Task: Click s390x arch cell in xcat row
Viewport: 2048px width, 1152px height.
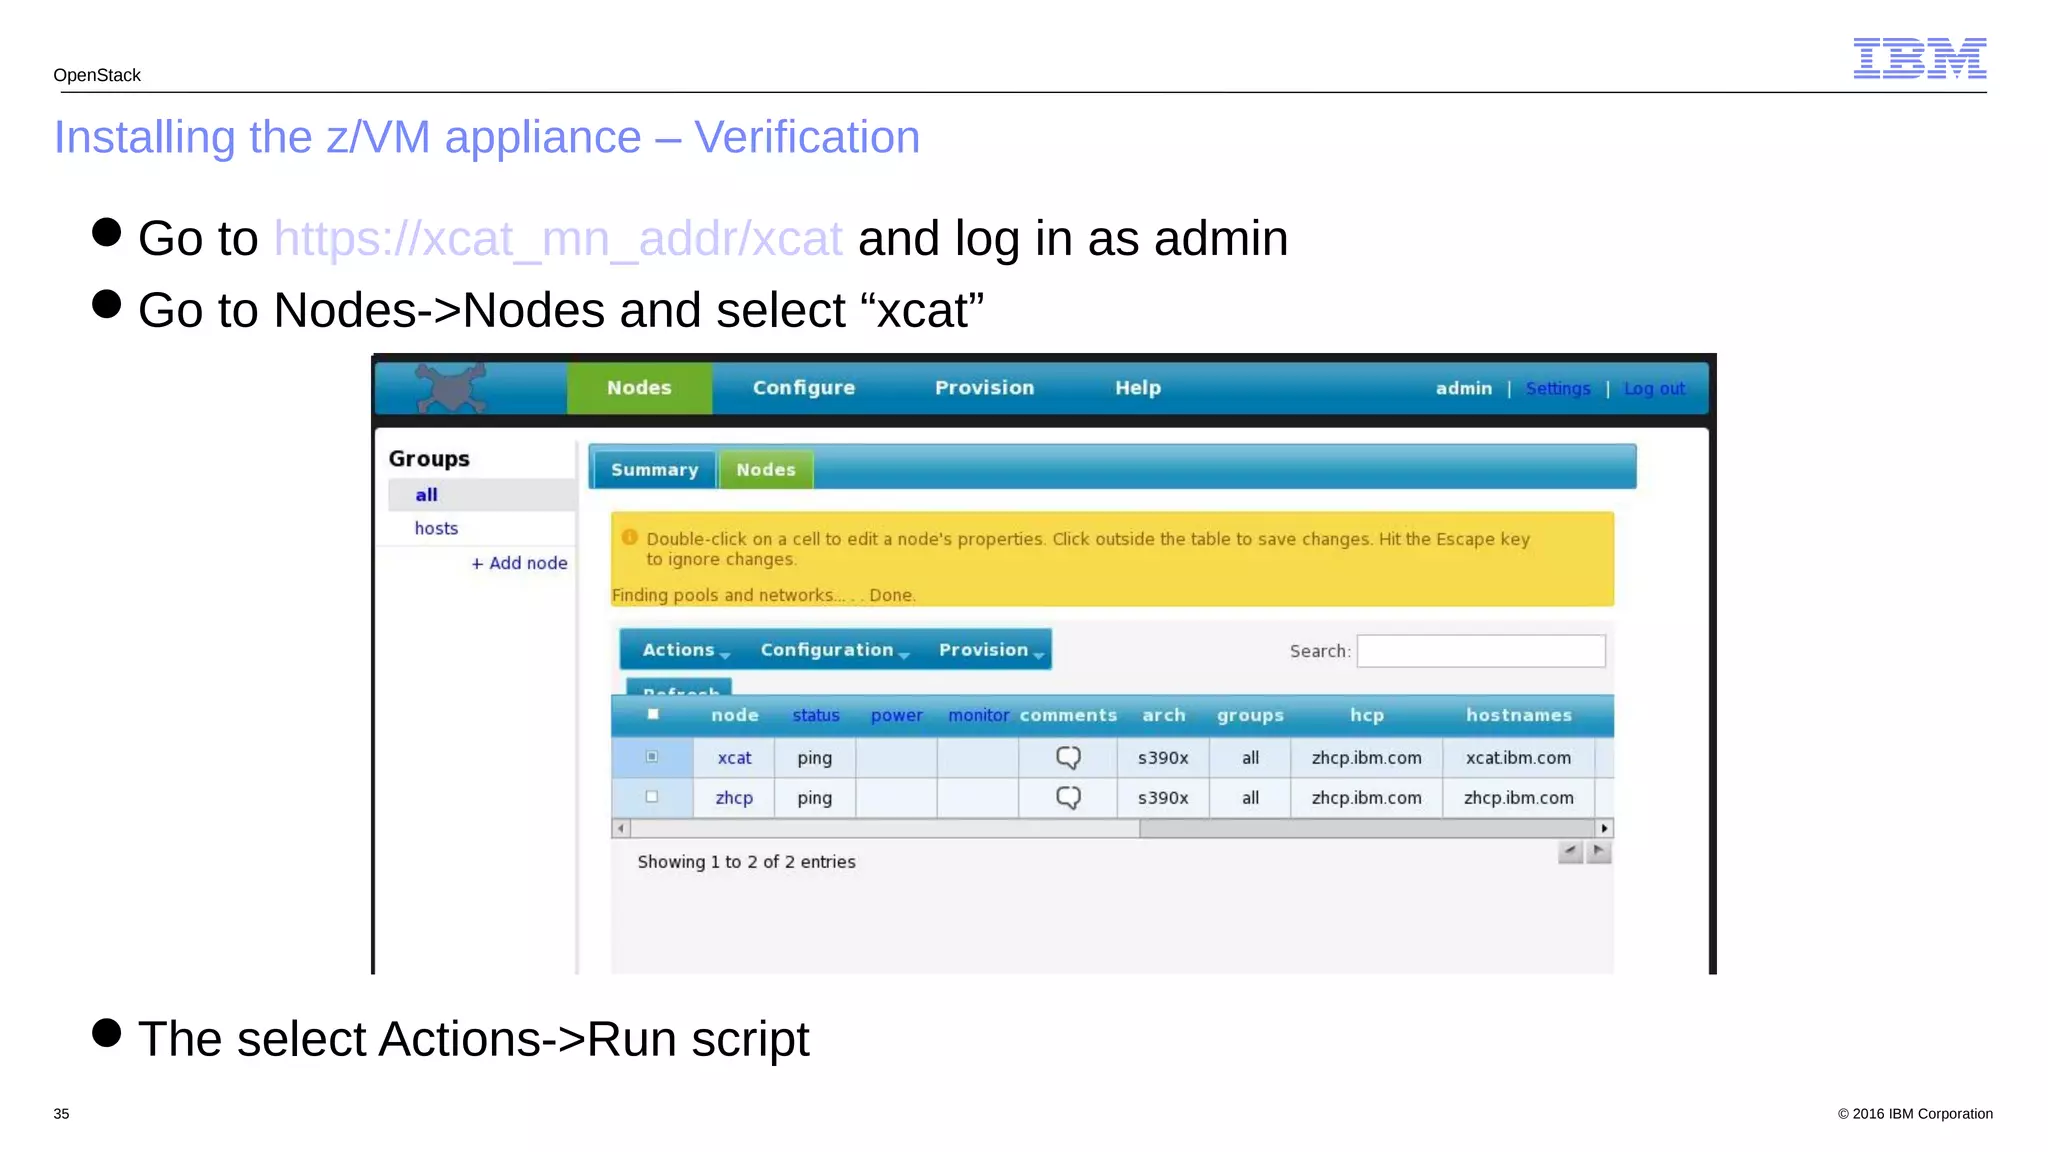Action: (1163, 758)
